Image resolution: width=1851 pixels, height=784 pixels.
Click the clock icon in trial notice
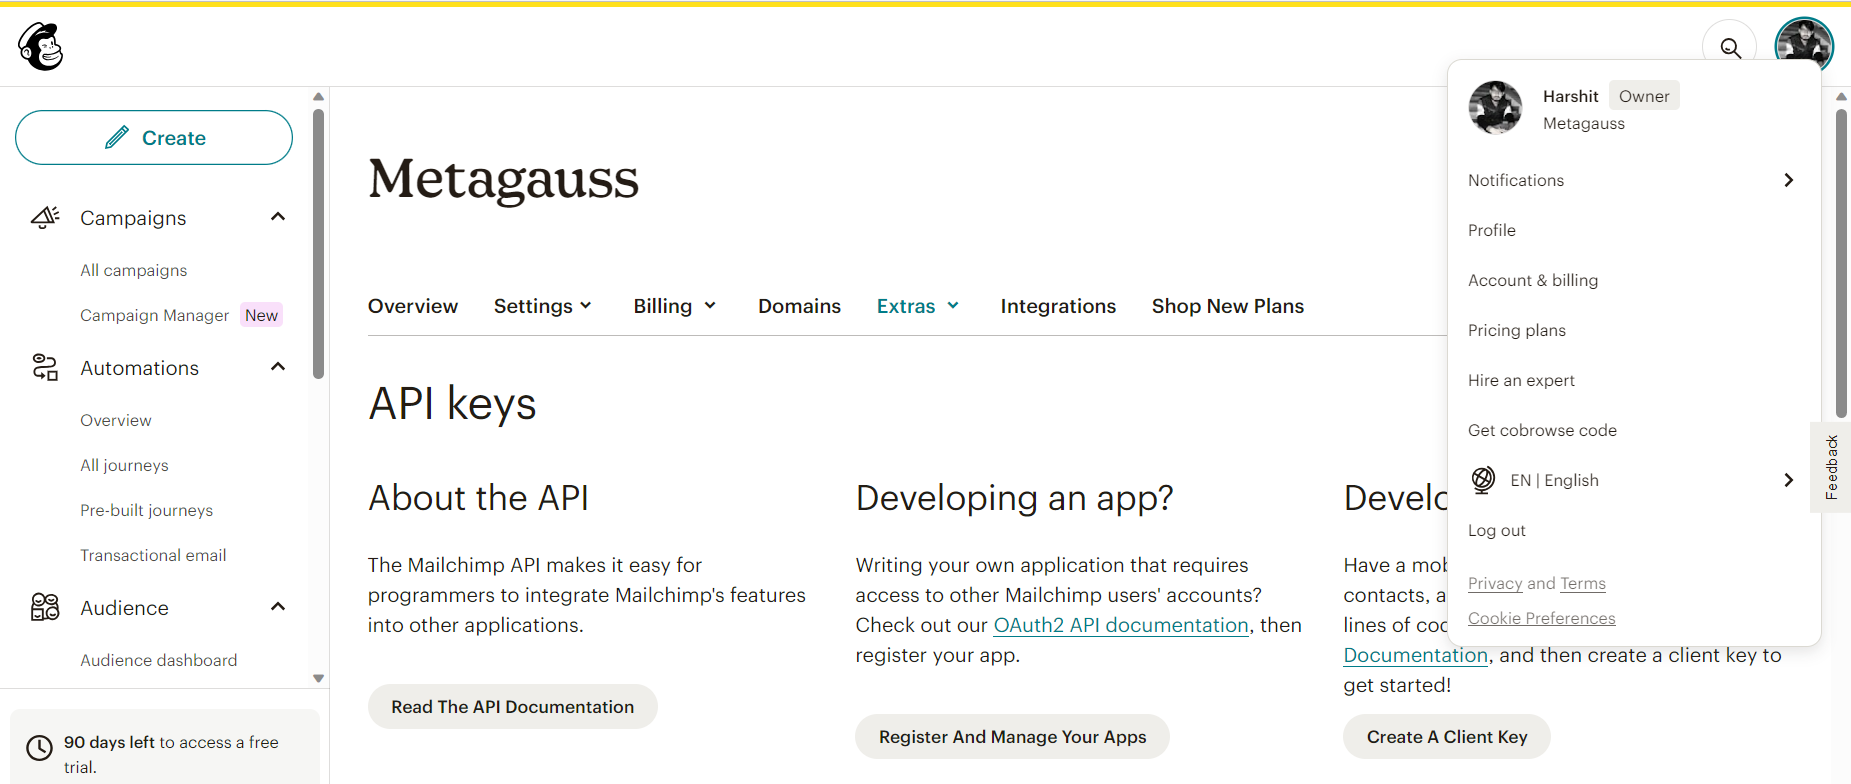pos(39,748)
